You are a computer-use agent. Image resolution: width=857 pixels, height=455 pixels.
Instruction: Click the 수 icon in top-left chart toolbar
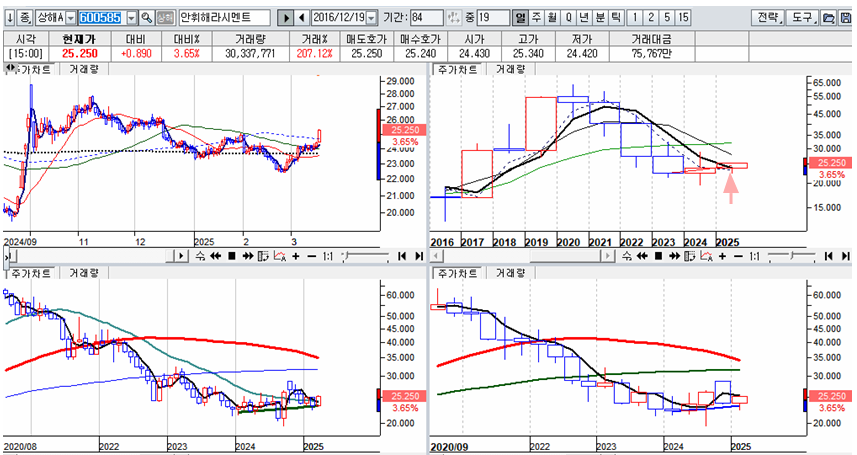200,256
